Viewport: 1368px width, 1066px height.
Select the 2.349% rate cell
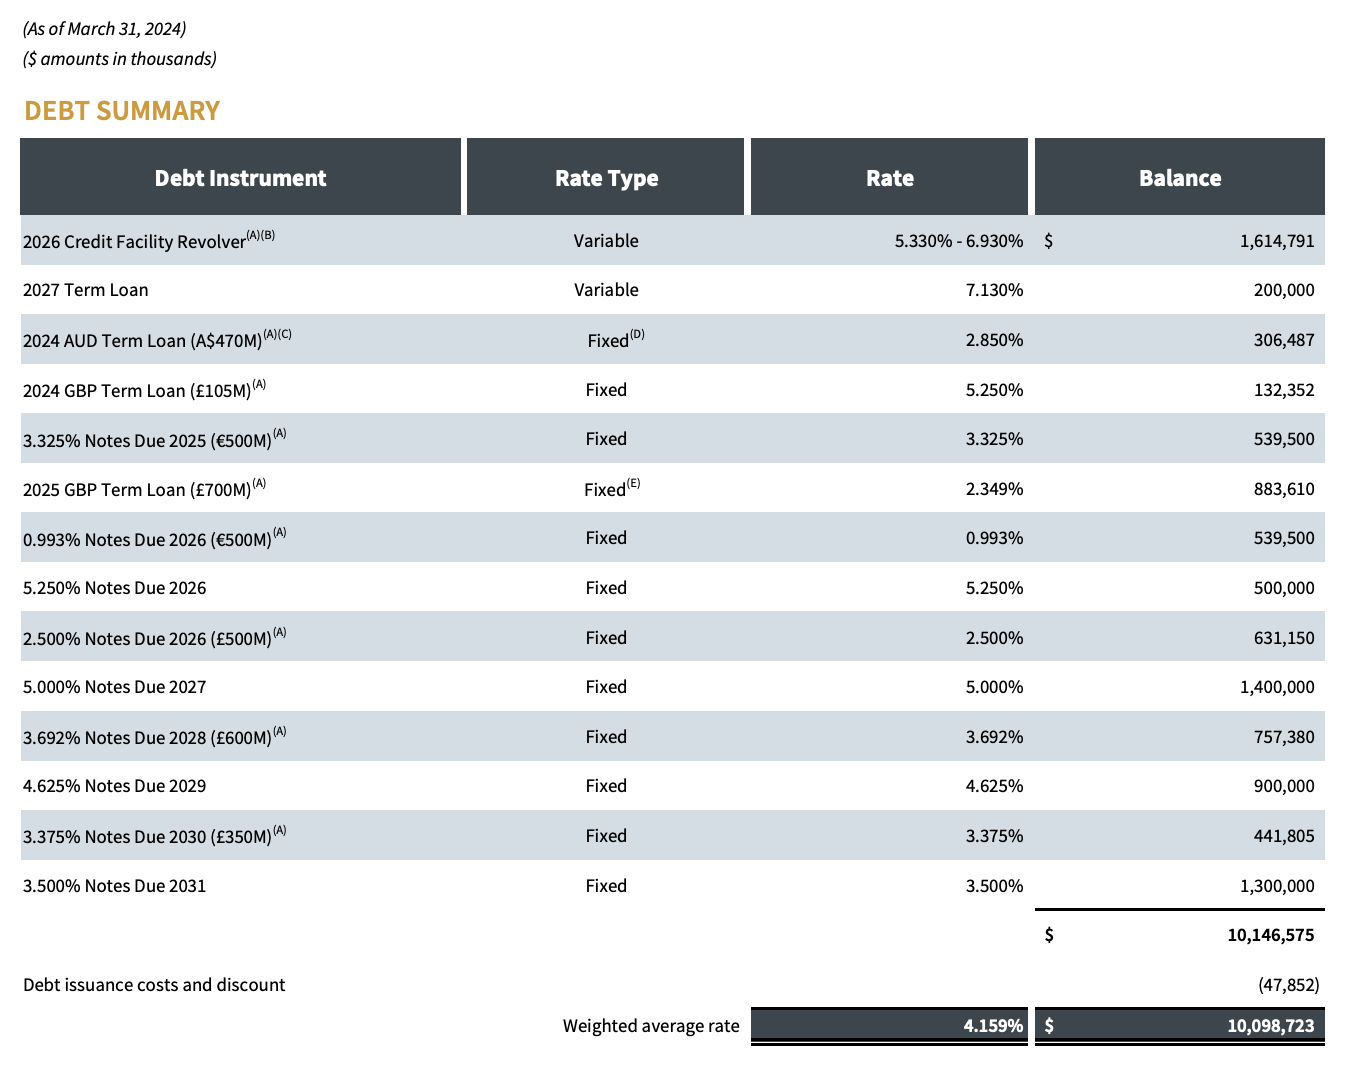coord(994,489)
